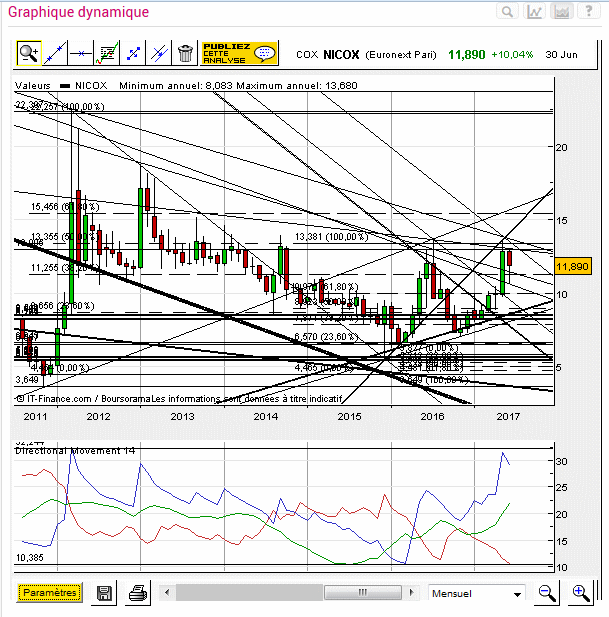Screen dimensions: 609x617
Task: Click the line chart icon at top
Action: 535,11
